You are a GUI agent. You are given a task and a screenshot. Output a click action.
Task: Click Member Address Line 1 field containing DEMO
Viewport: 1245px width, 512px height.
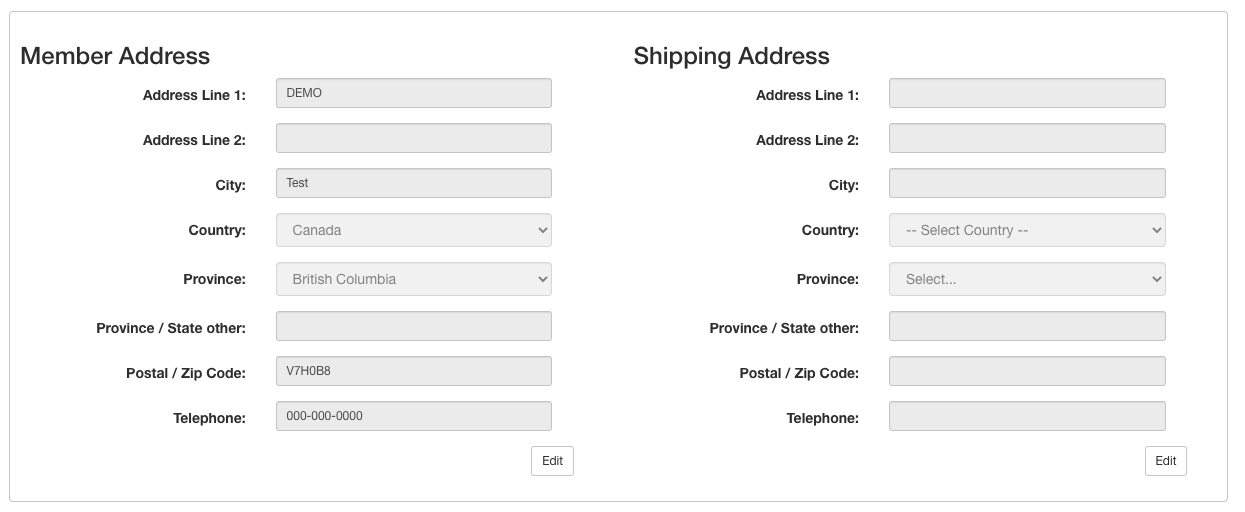tap(413, 93)
